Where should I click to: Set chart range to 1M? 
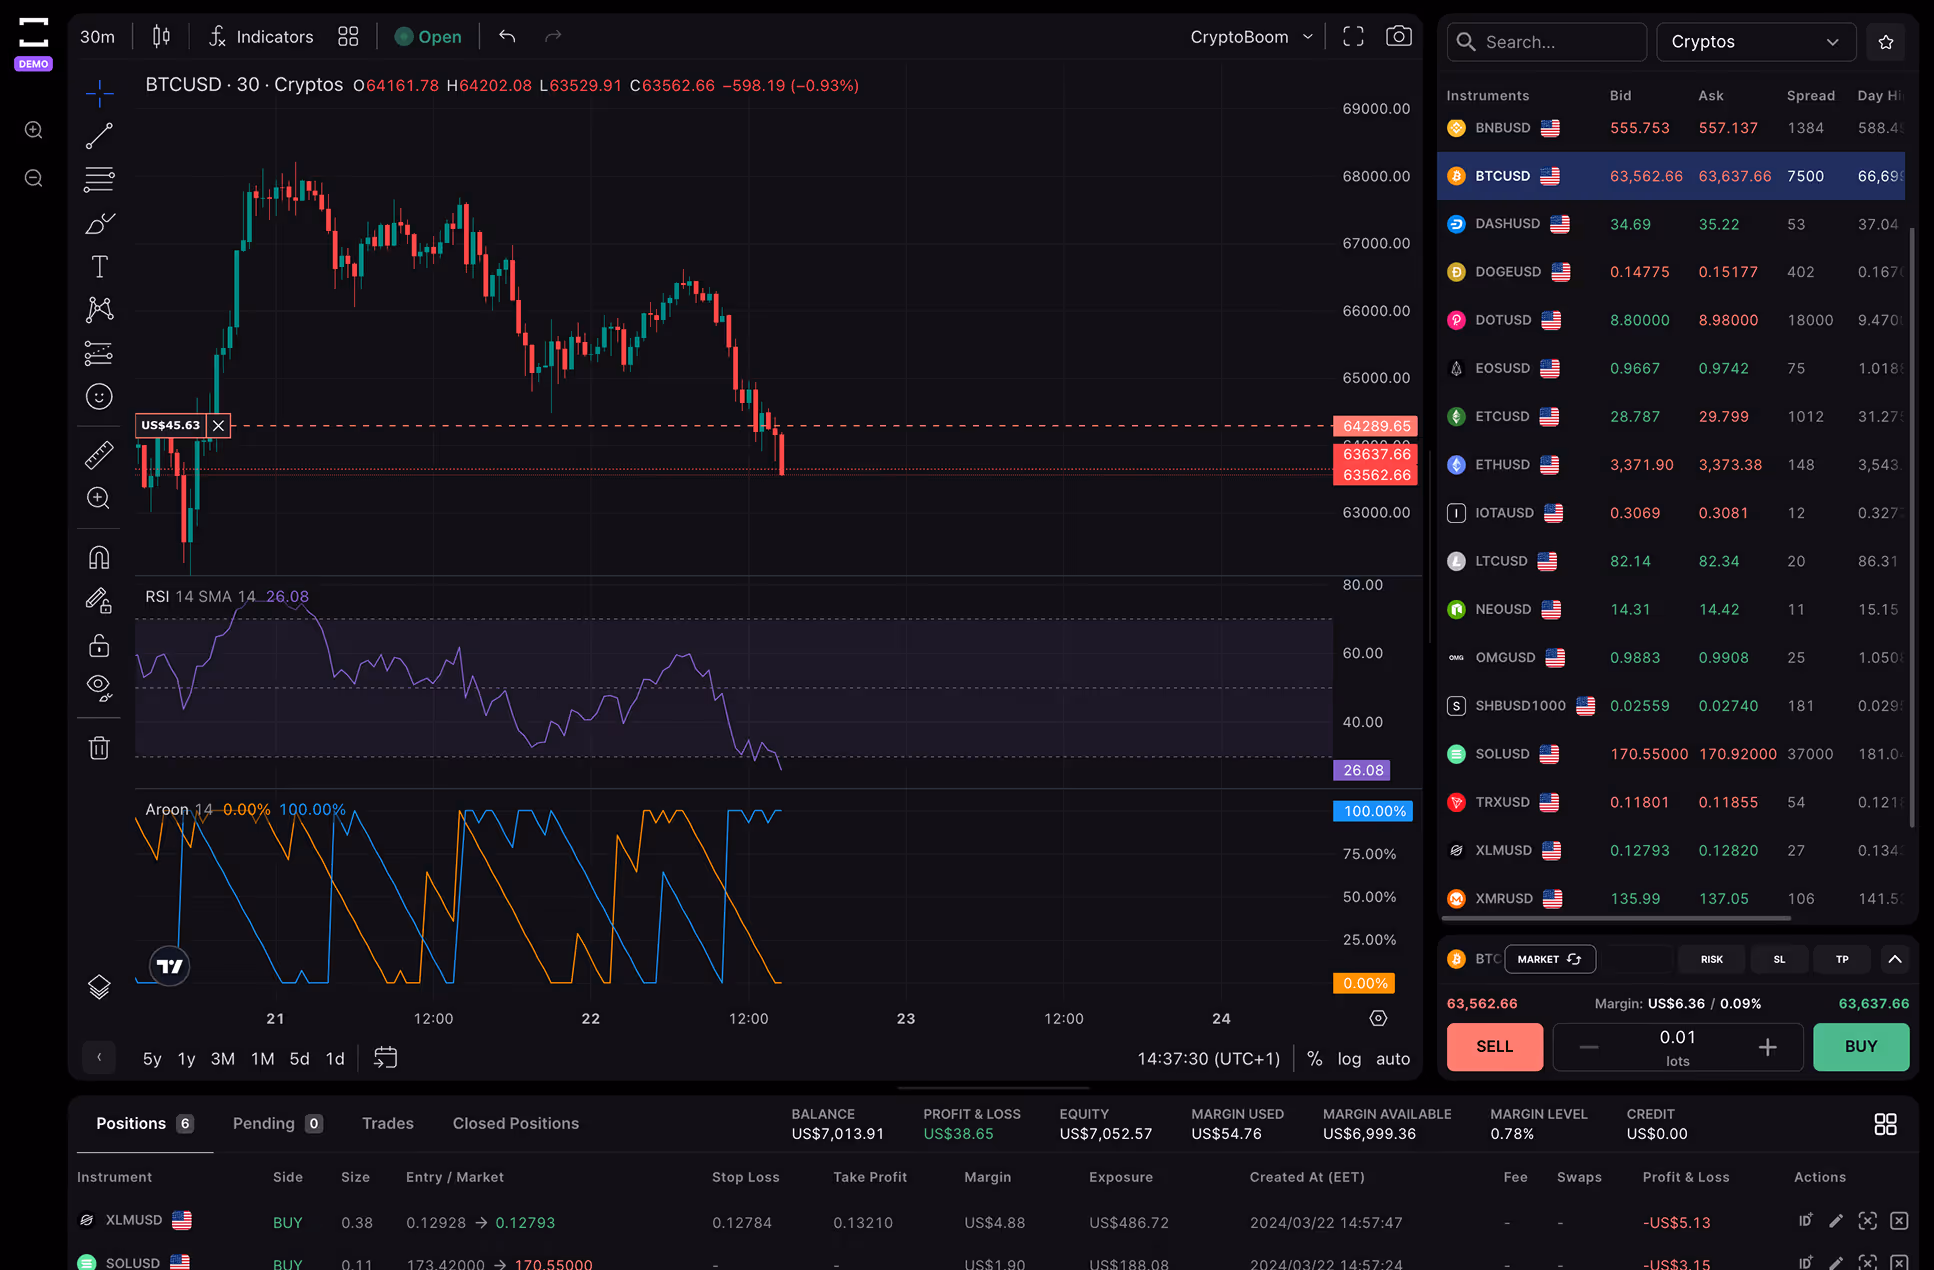[263, 1058]
